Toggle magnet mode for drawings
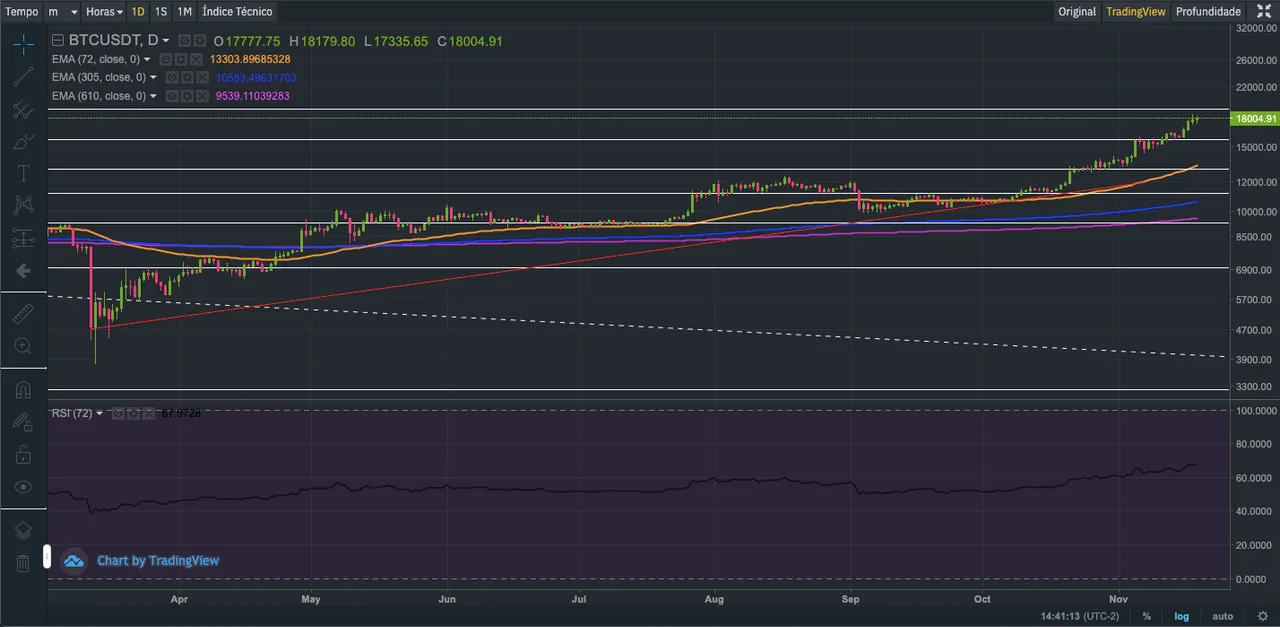Screen dimensions: 1280x627 point(23,390)
